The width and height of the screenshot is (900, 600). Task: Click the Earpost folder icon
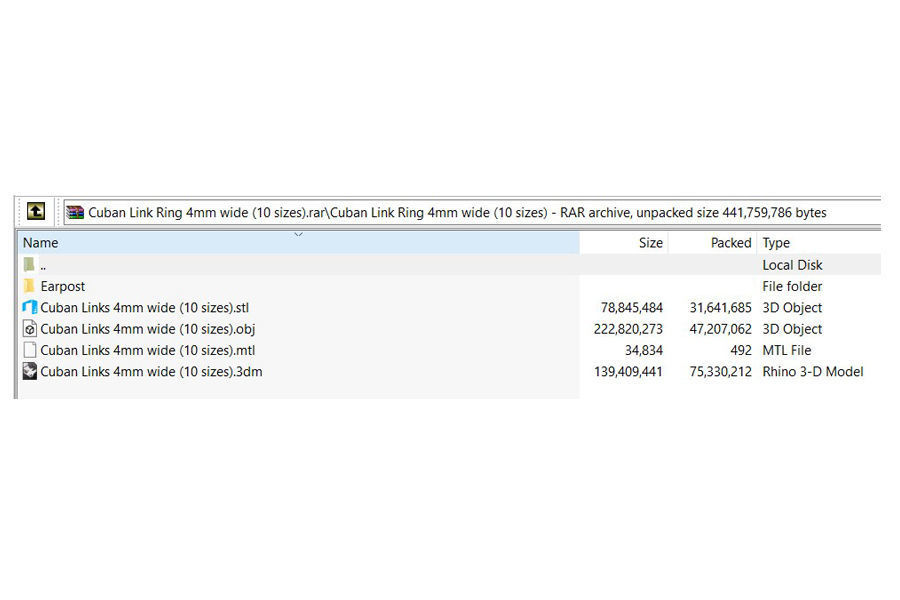point(29,286)
